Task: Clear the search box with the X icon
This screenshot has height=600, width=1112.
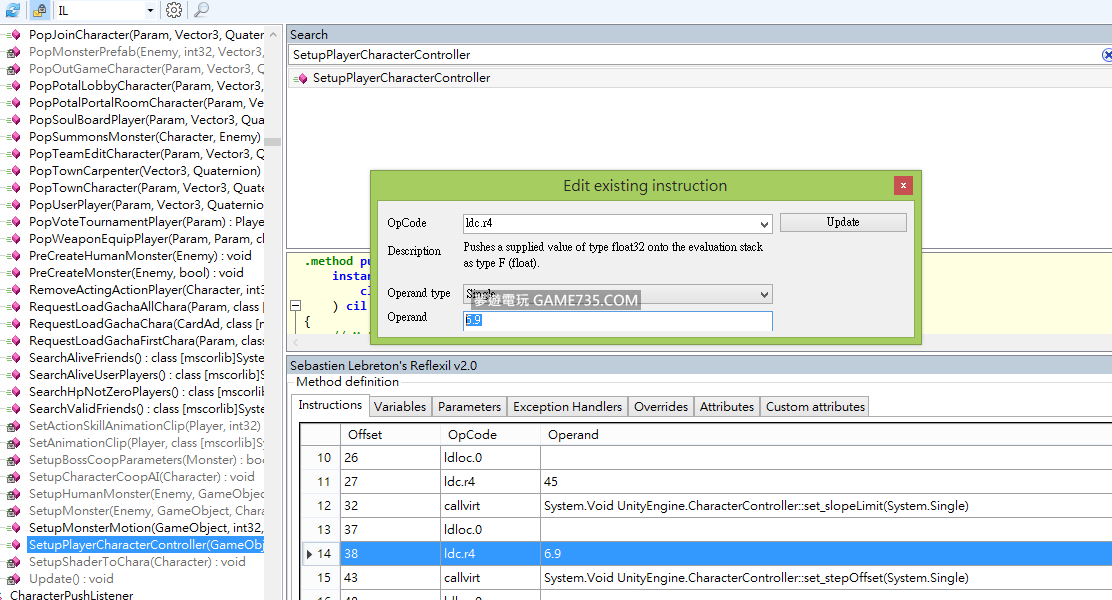Action: [x=1106, y=55]
